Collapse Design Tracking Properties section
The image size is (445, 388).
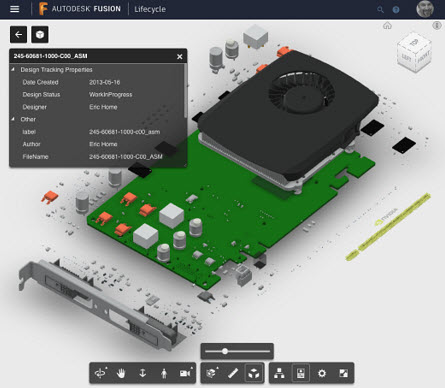(13, 69)
